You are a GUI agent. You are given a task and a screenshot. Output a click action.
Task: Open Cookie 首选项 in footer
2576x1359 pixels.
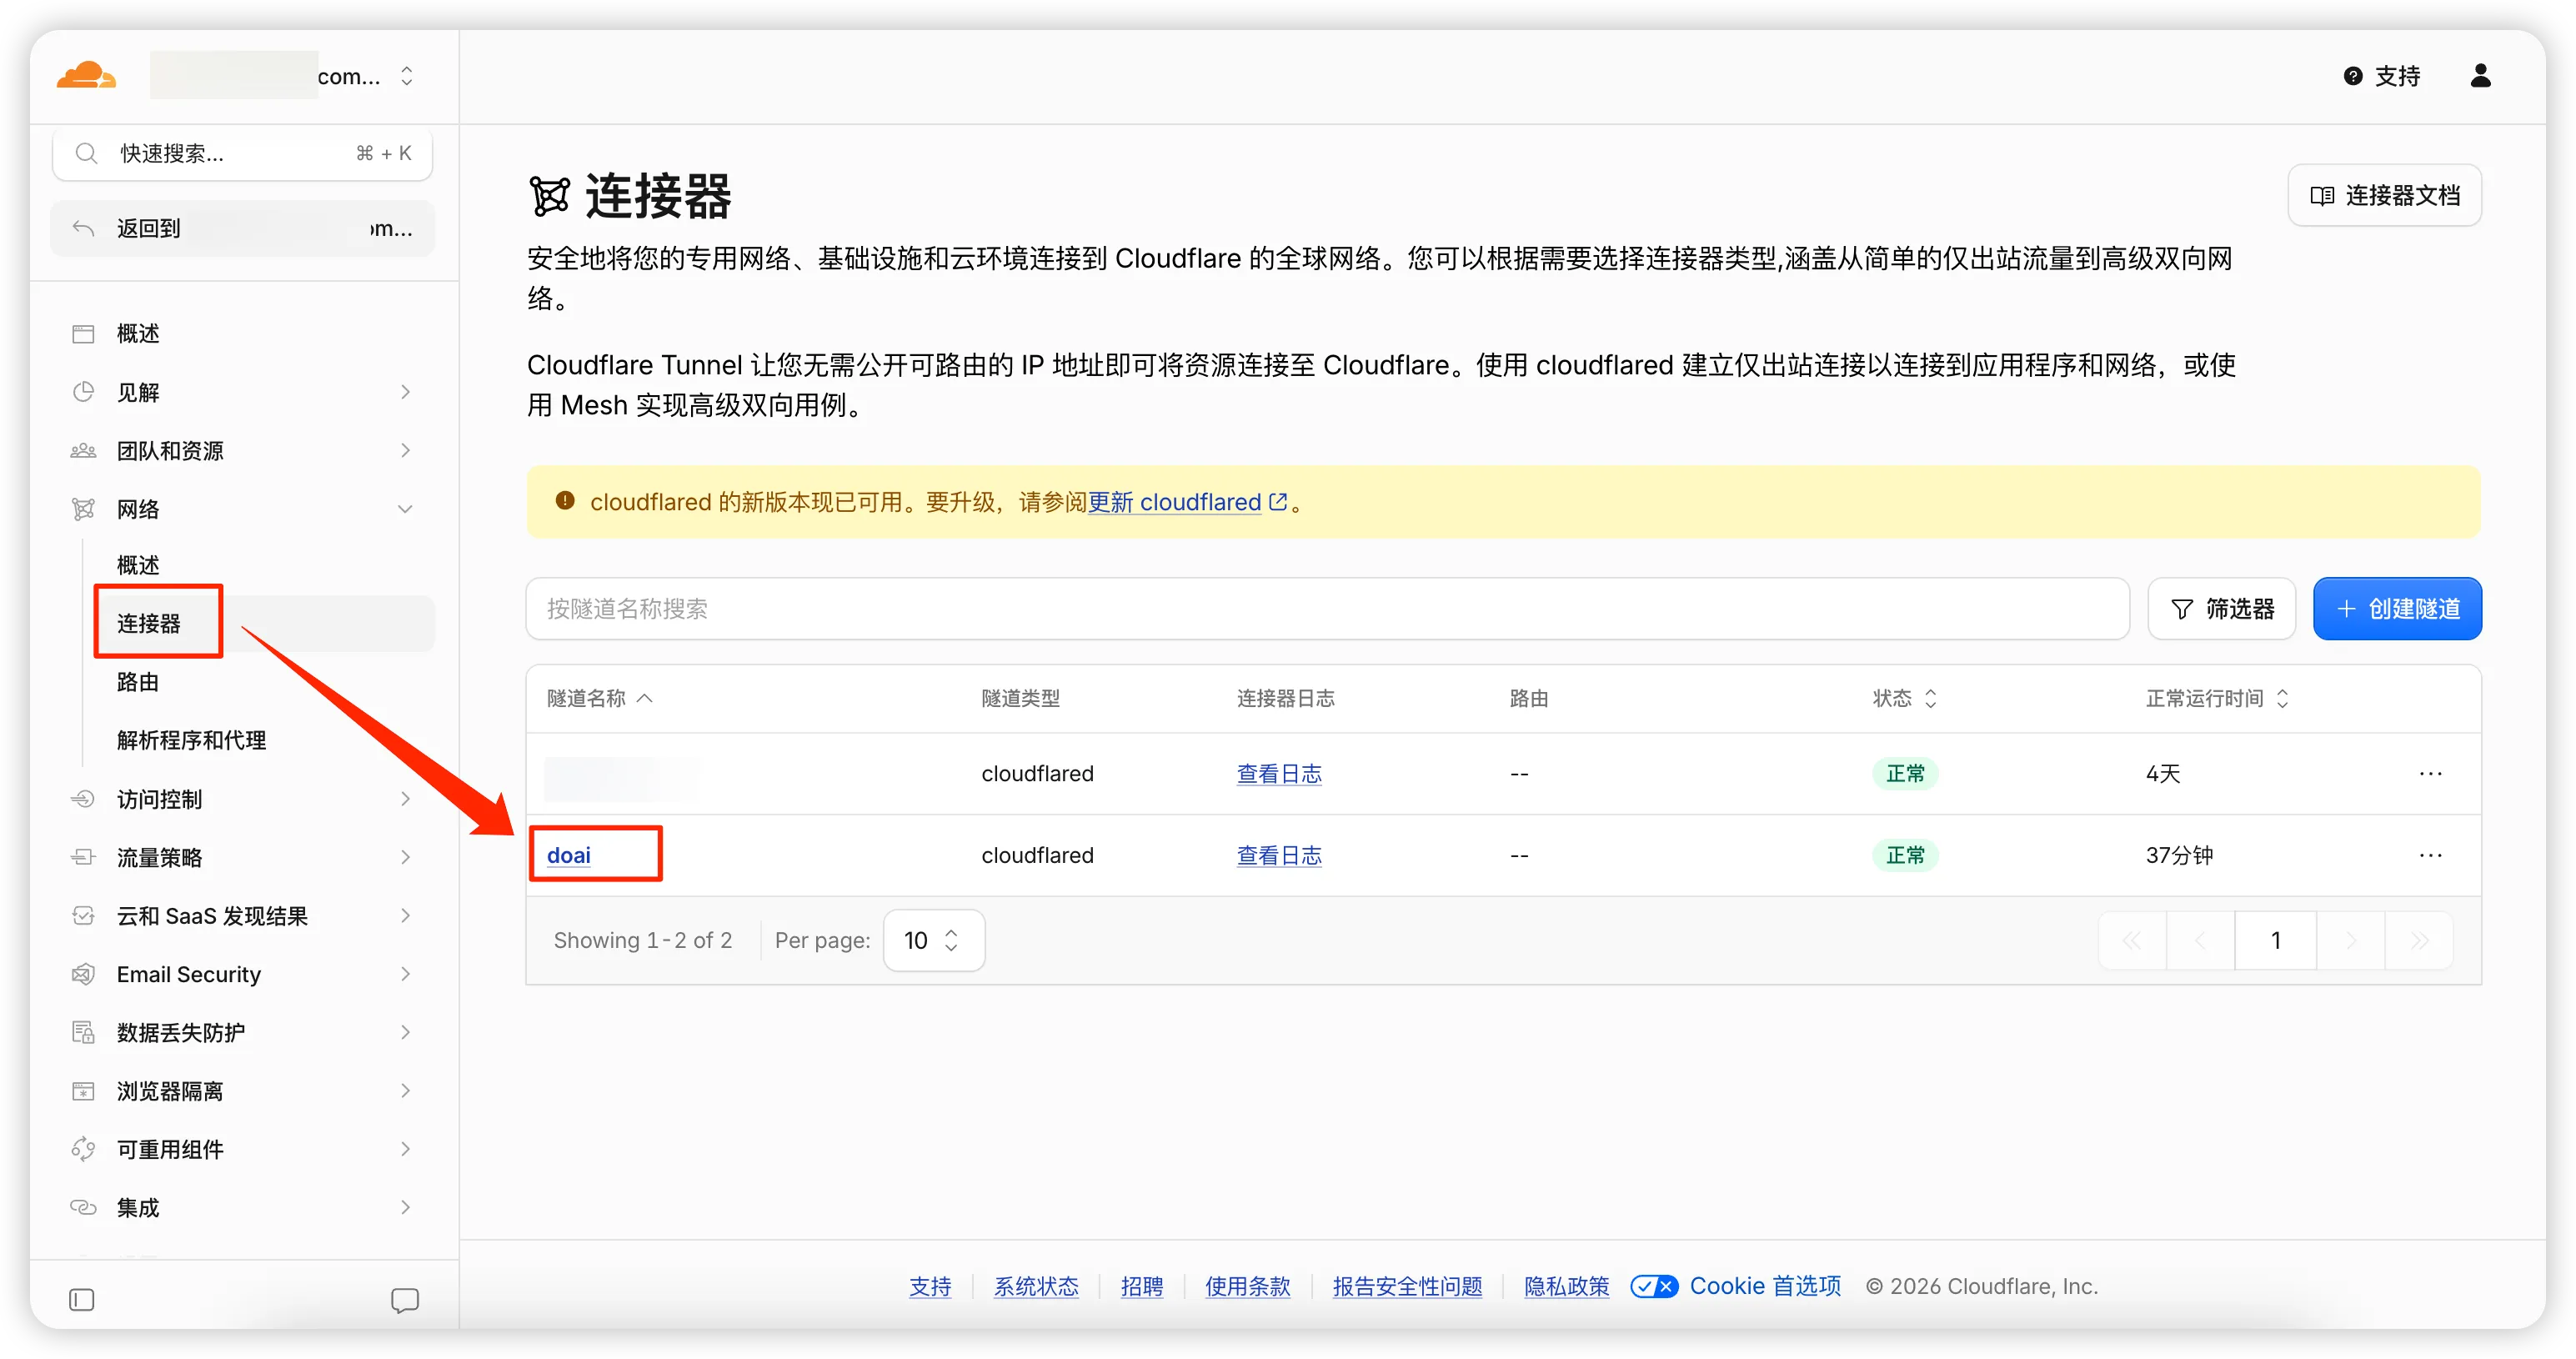click(1736, 1286)
